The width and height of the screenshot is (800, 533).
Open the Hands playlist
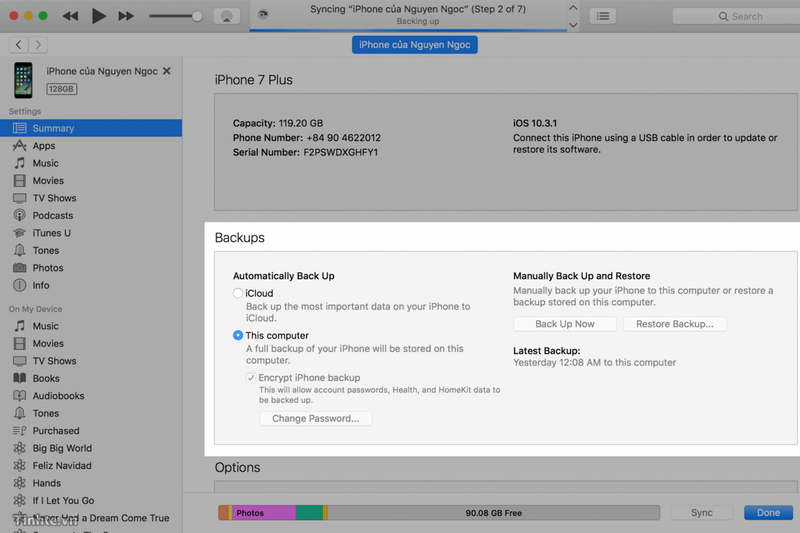click(x=91, y=483)
